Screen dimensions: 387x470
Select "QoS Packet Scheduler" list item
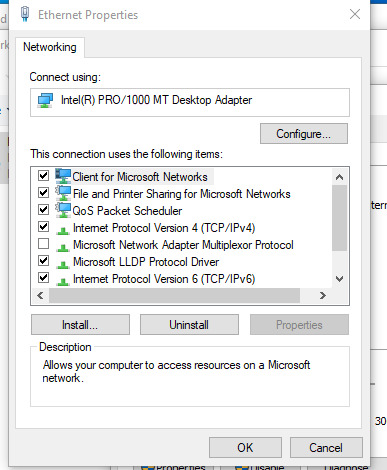point(127,211)
